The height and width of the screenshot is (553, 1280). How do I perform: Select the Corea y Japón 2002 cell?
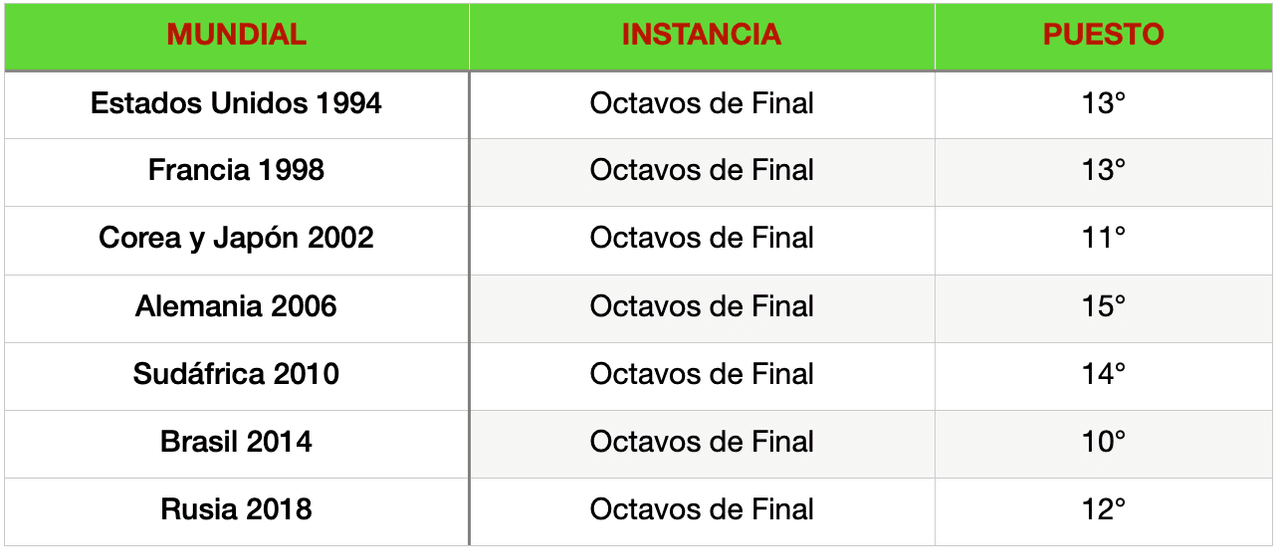(236, 238)
